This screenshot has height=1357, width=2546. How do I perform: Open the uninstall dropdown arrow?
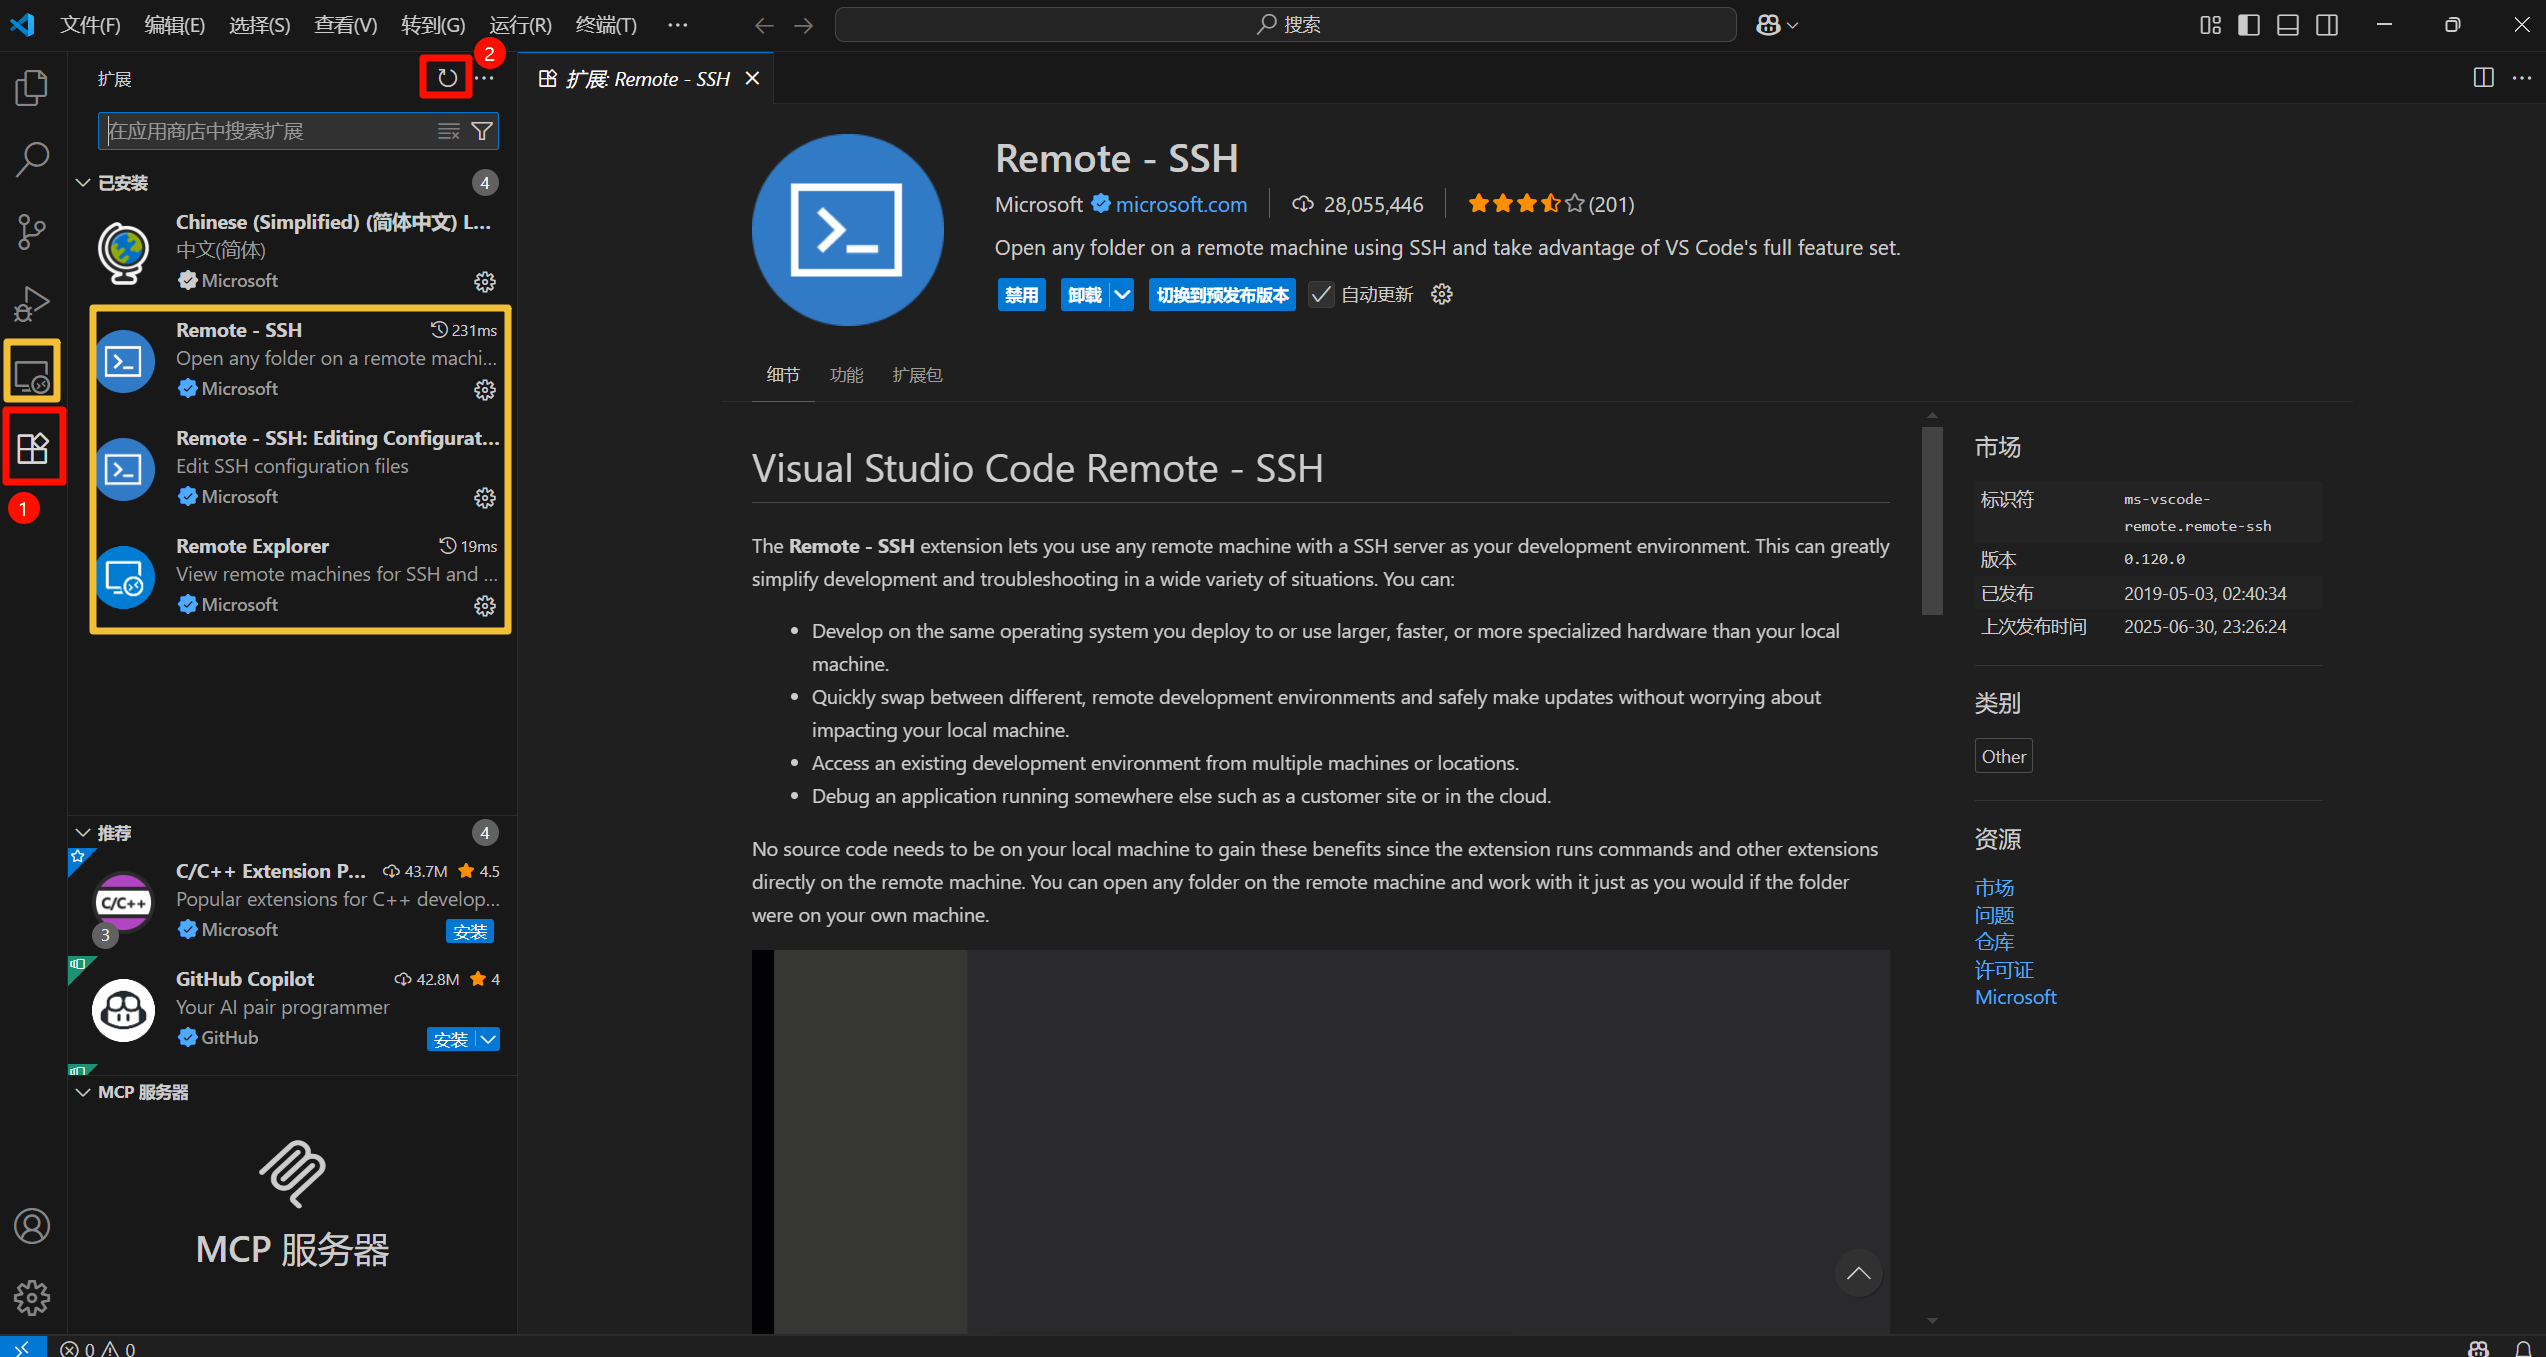pyautogui.click(x=1122, y=295)
